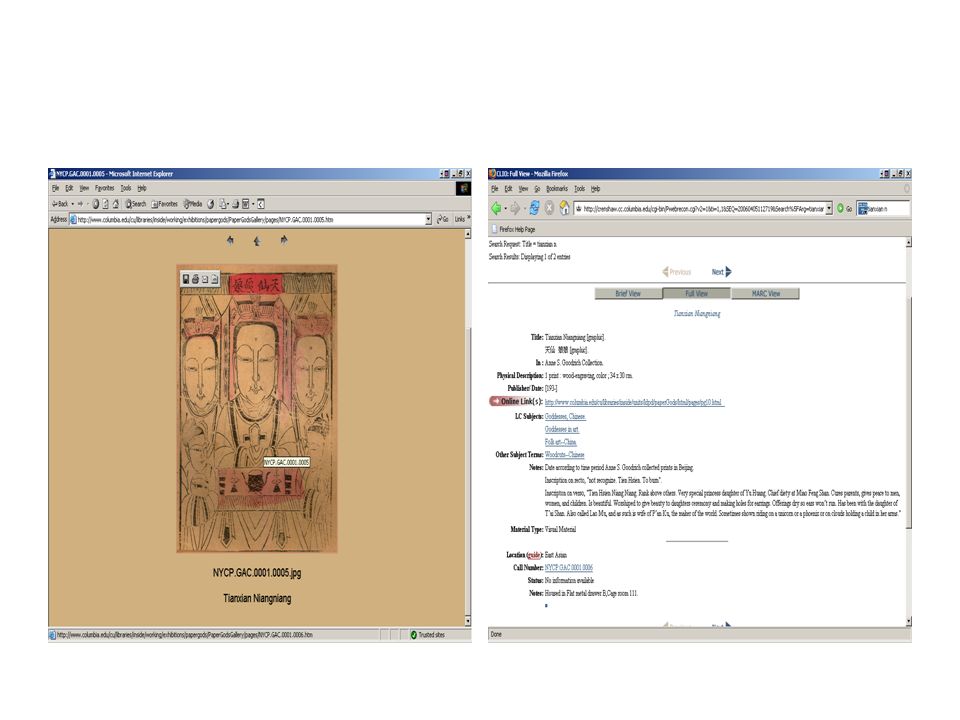Click the Edit page icon in Internet Explorer toolbar
The height and width of the screenshot is (720, 960).
coord(246,204)
